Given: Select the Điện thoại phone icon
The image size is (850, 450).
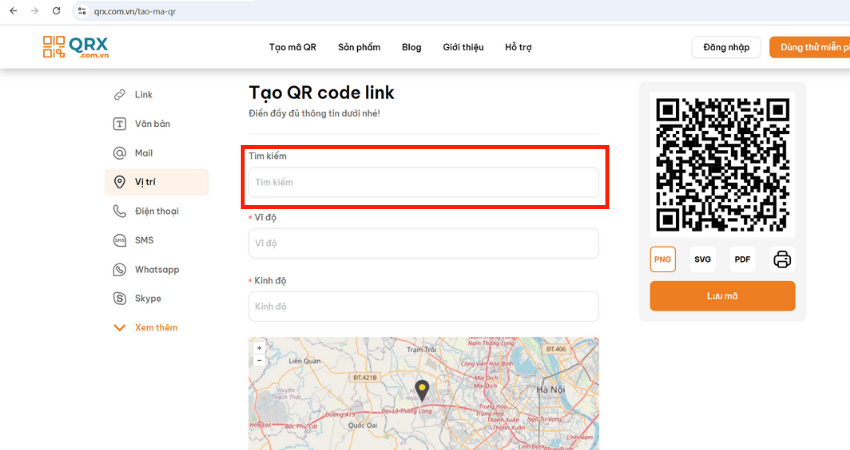Looking at the screenshot, I should click(x=119, y=211).
